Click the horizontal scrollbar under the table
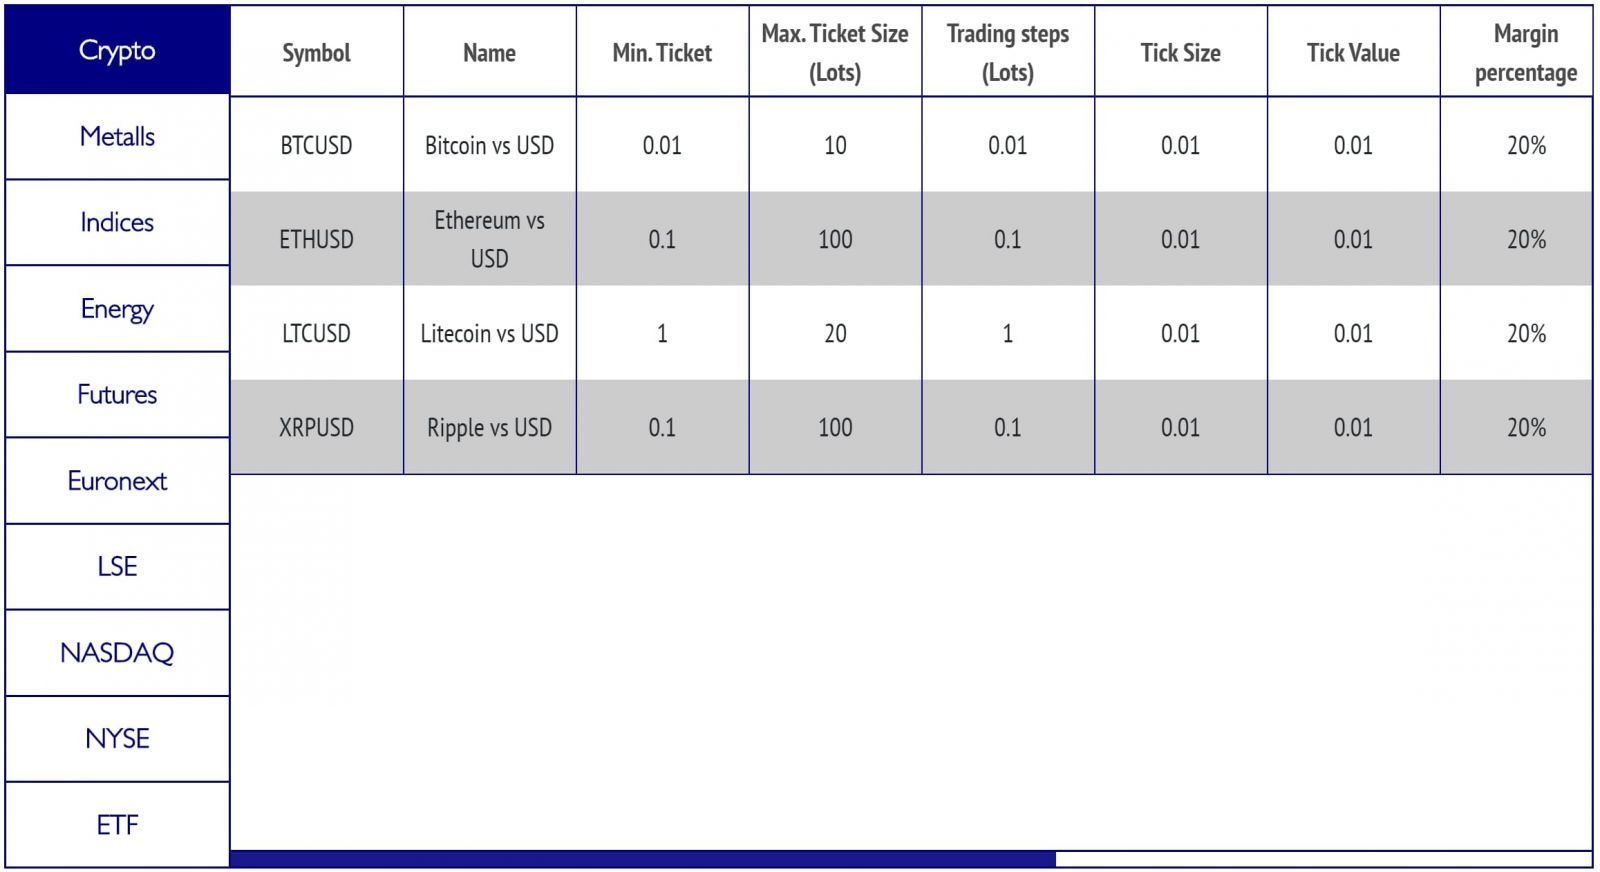Viewport: 1600px width, 872px height. (642, 858)
